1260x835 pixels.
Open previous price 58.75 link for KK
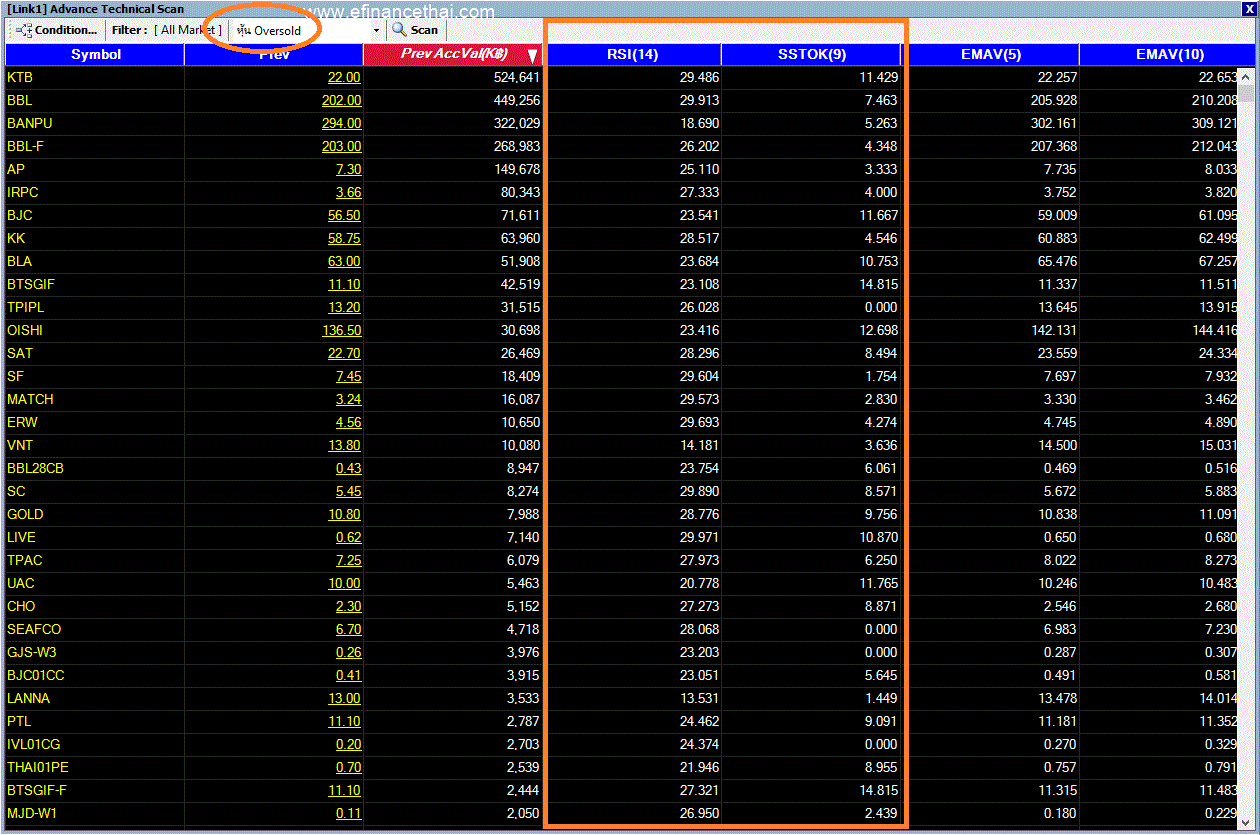tap(344, 238)
